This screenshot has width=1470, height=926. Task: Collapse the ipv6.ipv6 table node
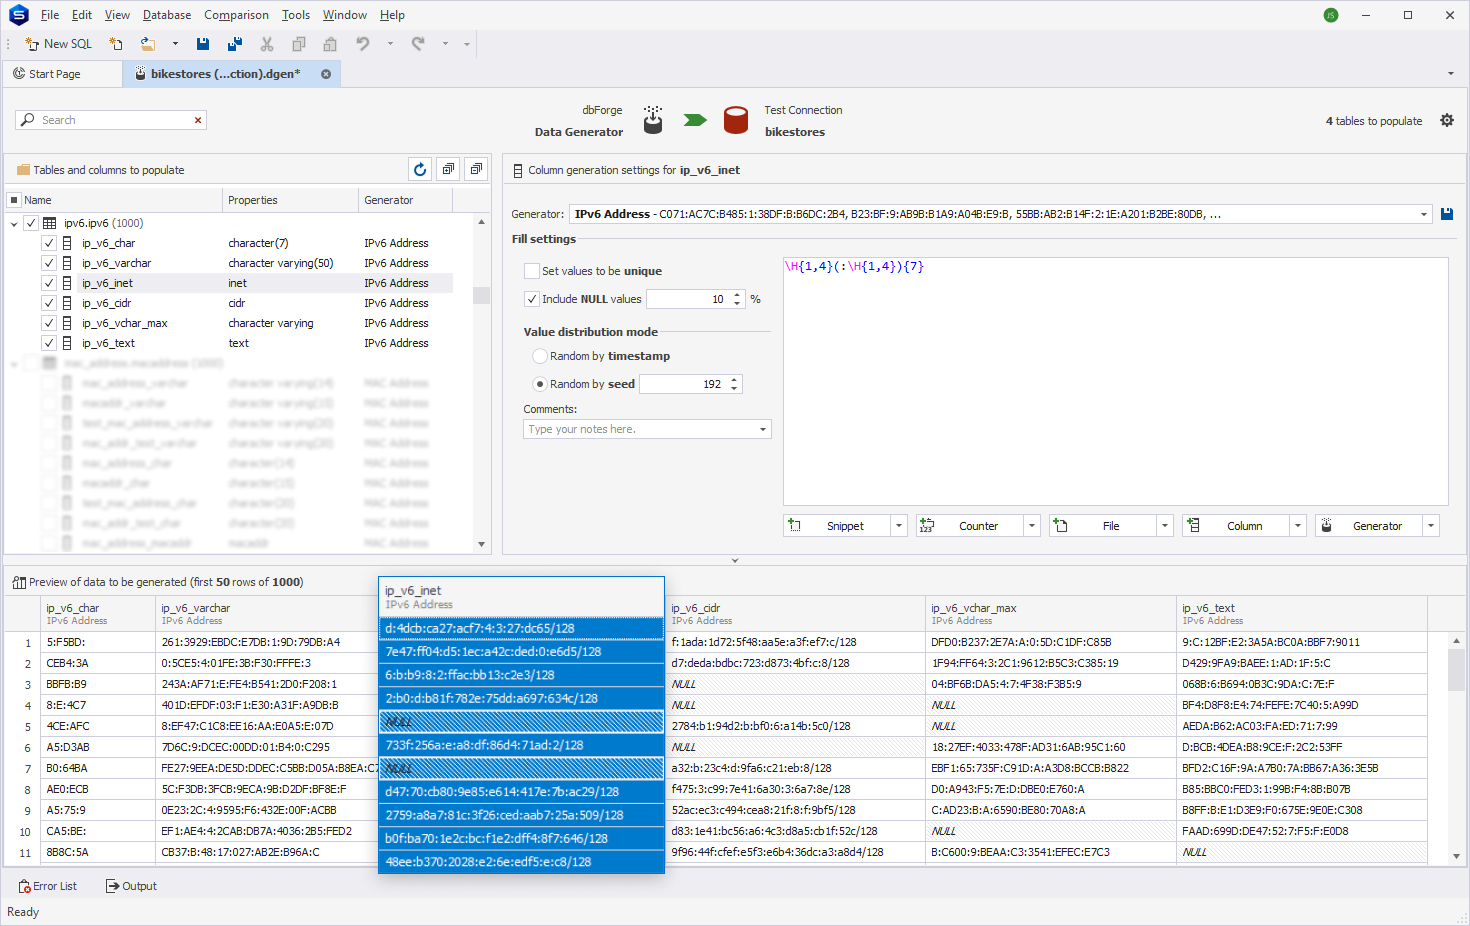(14, 223)
